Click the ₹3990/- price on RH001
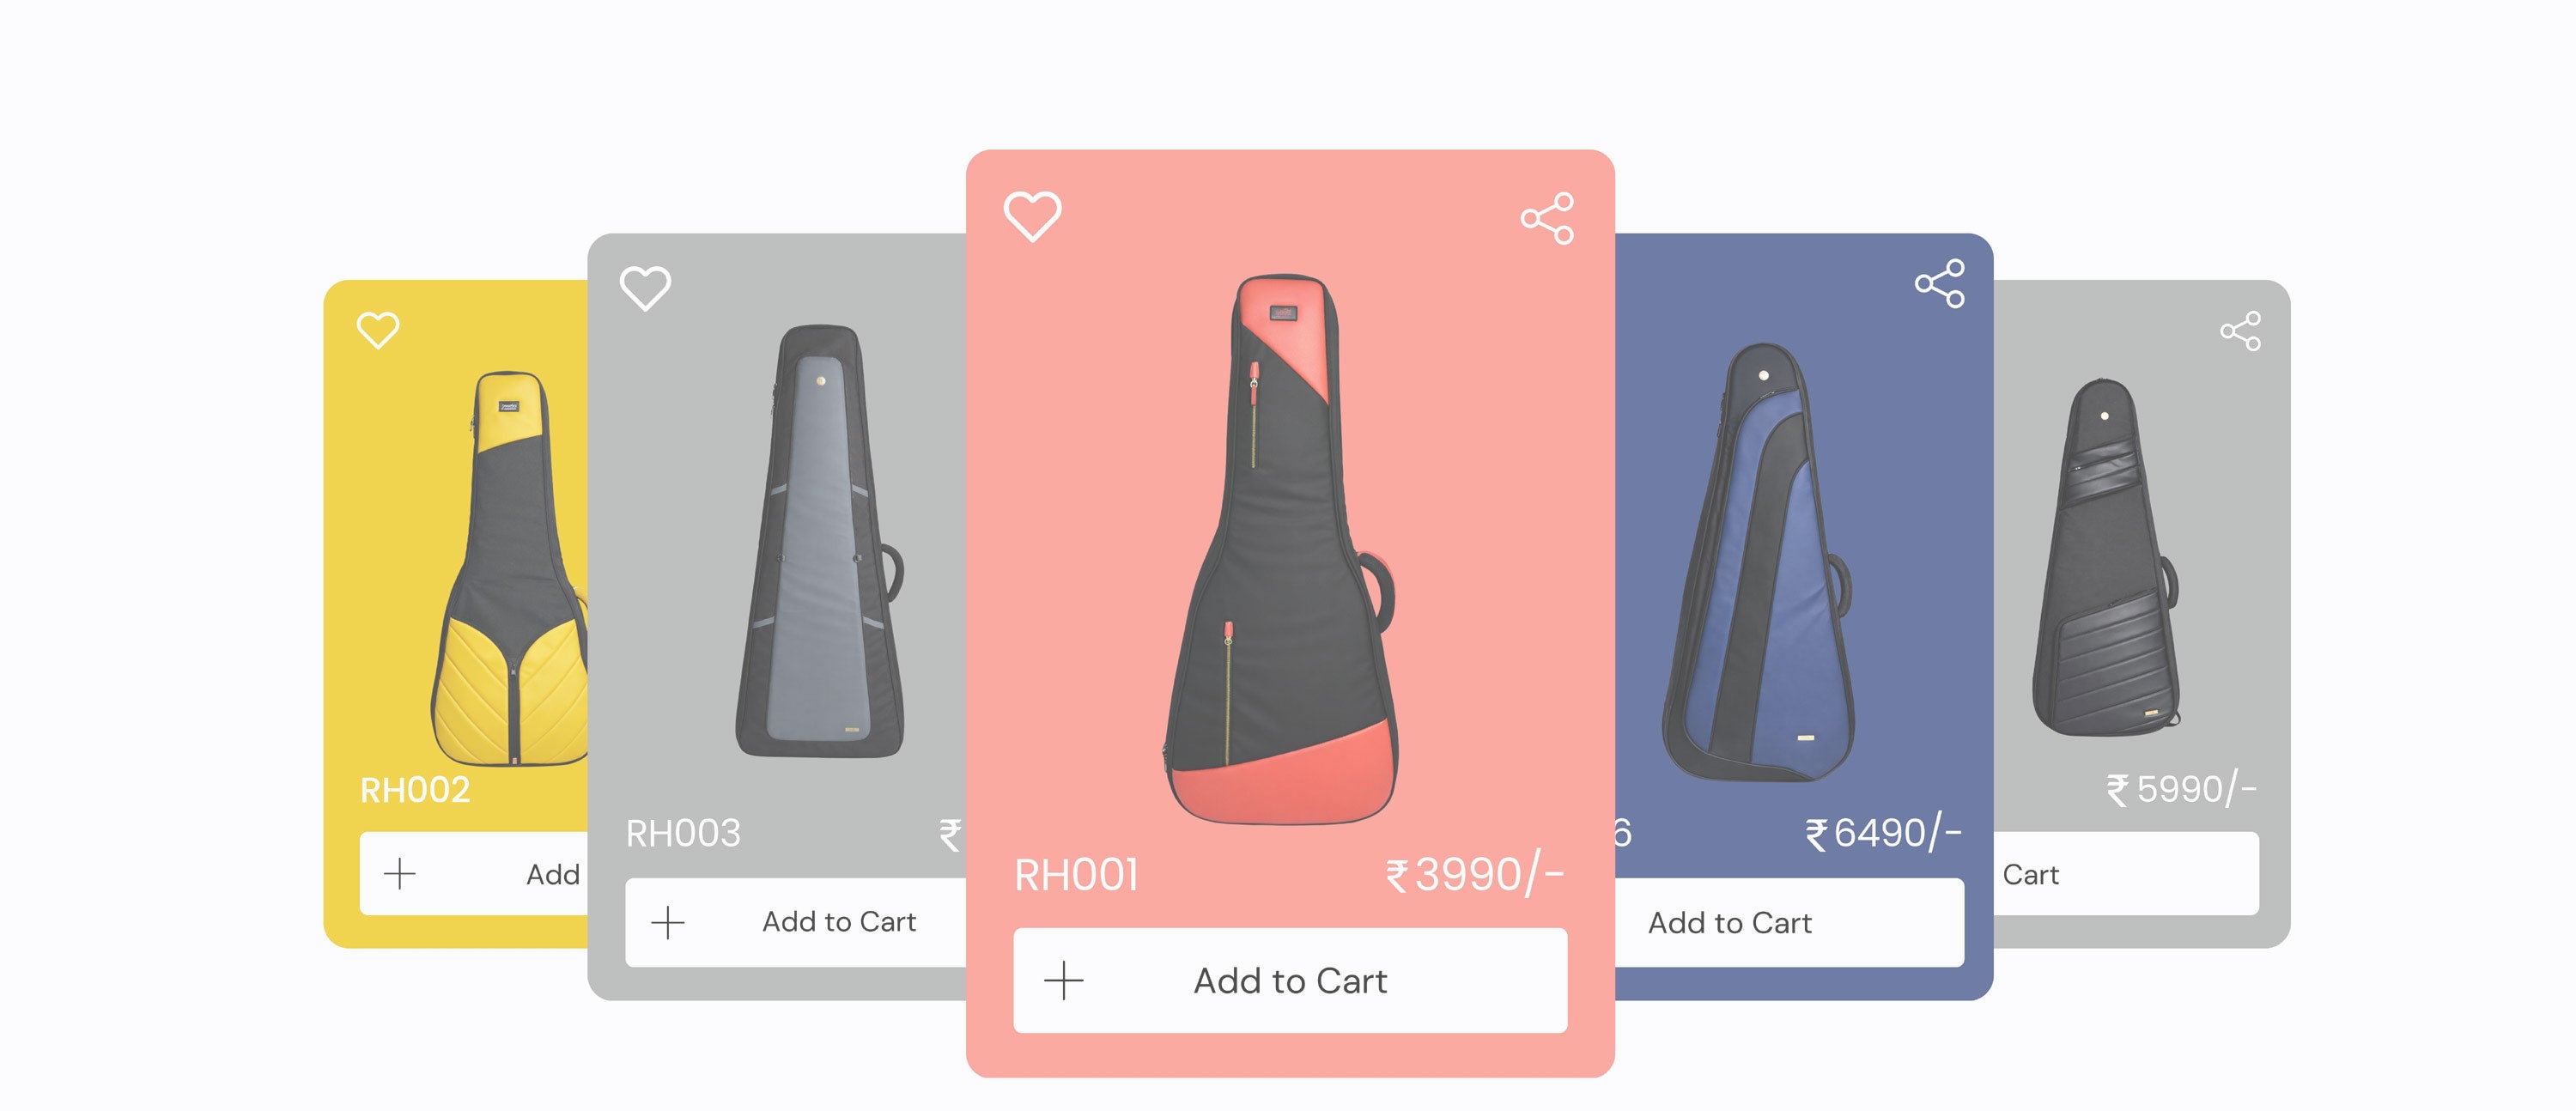 coord(1474,875)
